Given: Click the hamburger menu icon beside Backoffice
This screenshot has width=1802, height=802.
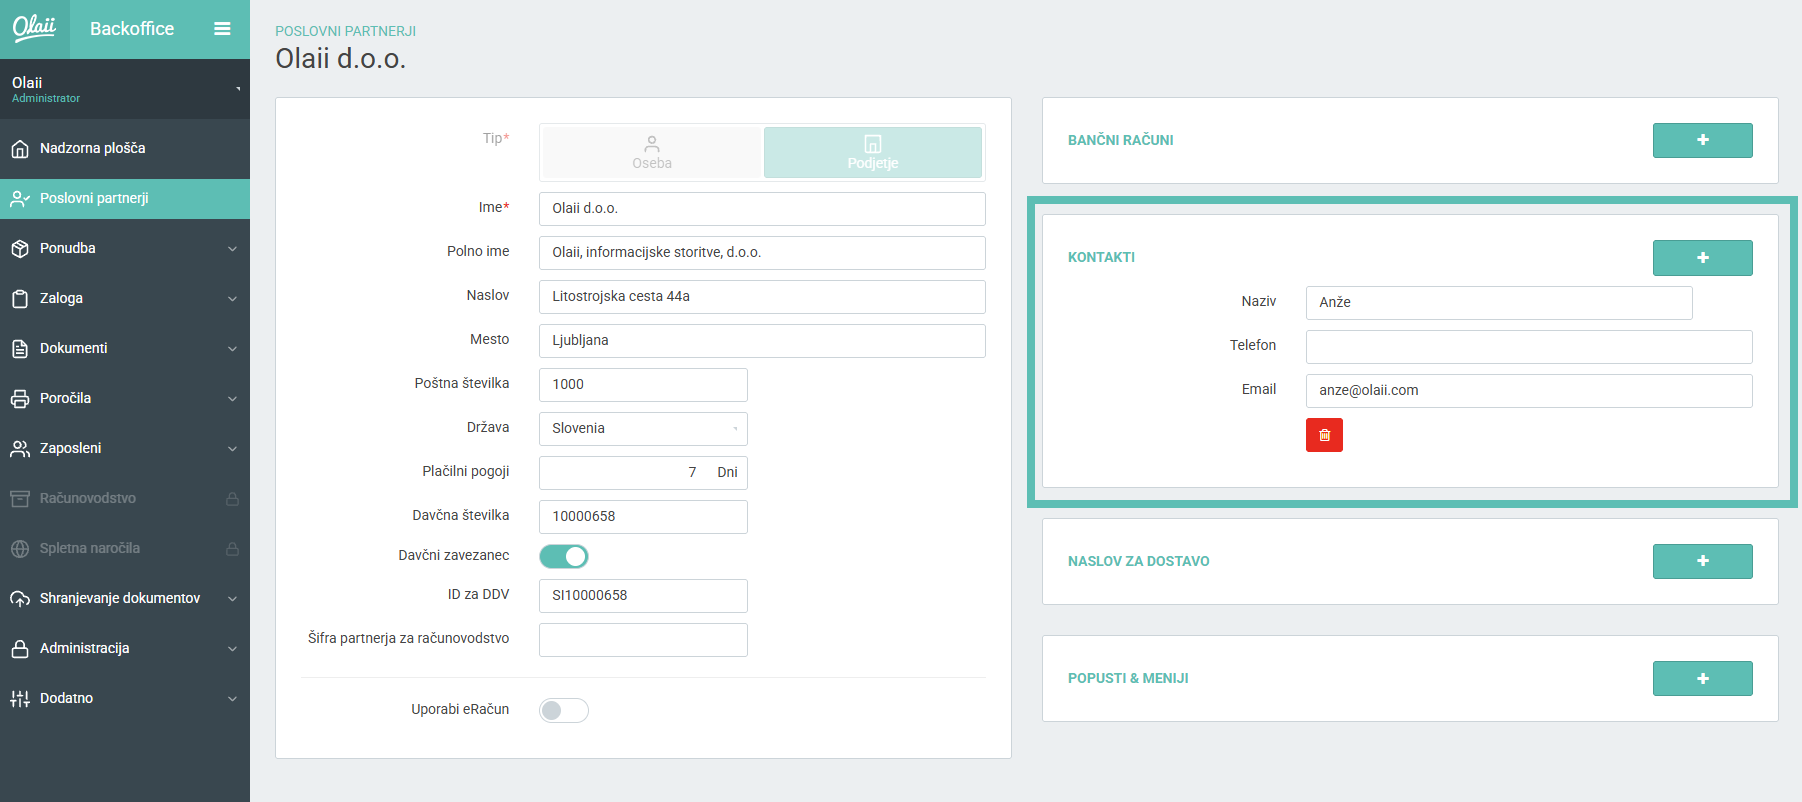Looking at the screenshot, I should point(222,29).
